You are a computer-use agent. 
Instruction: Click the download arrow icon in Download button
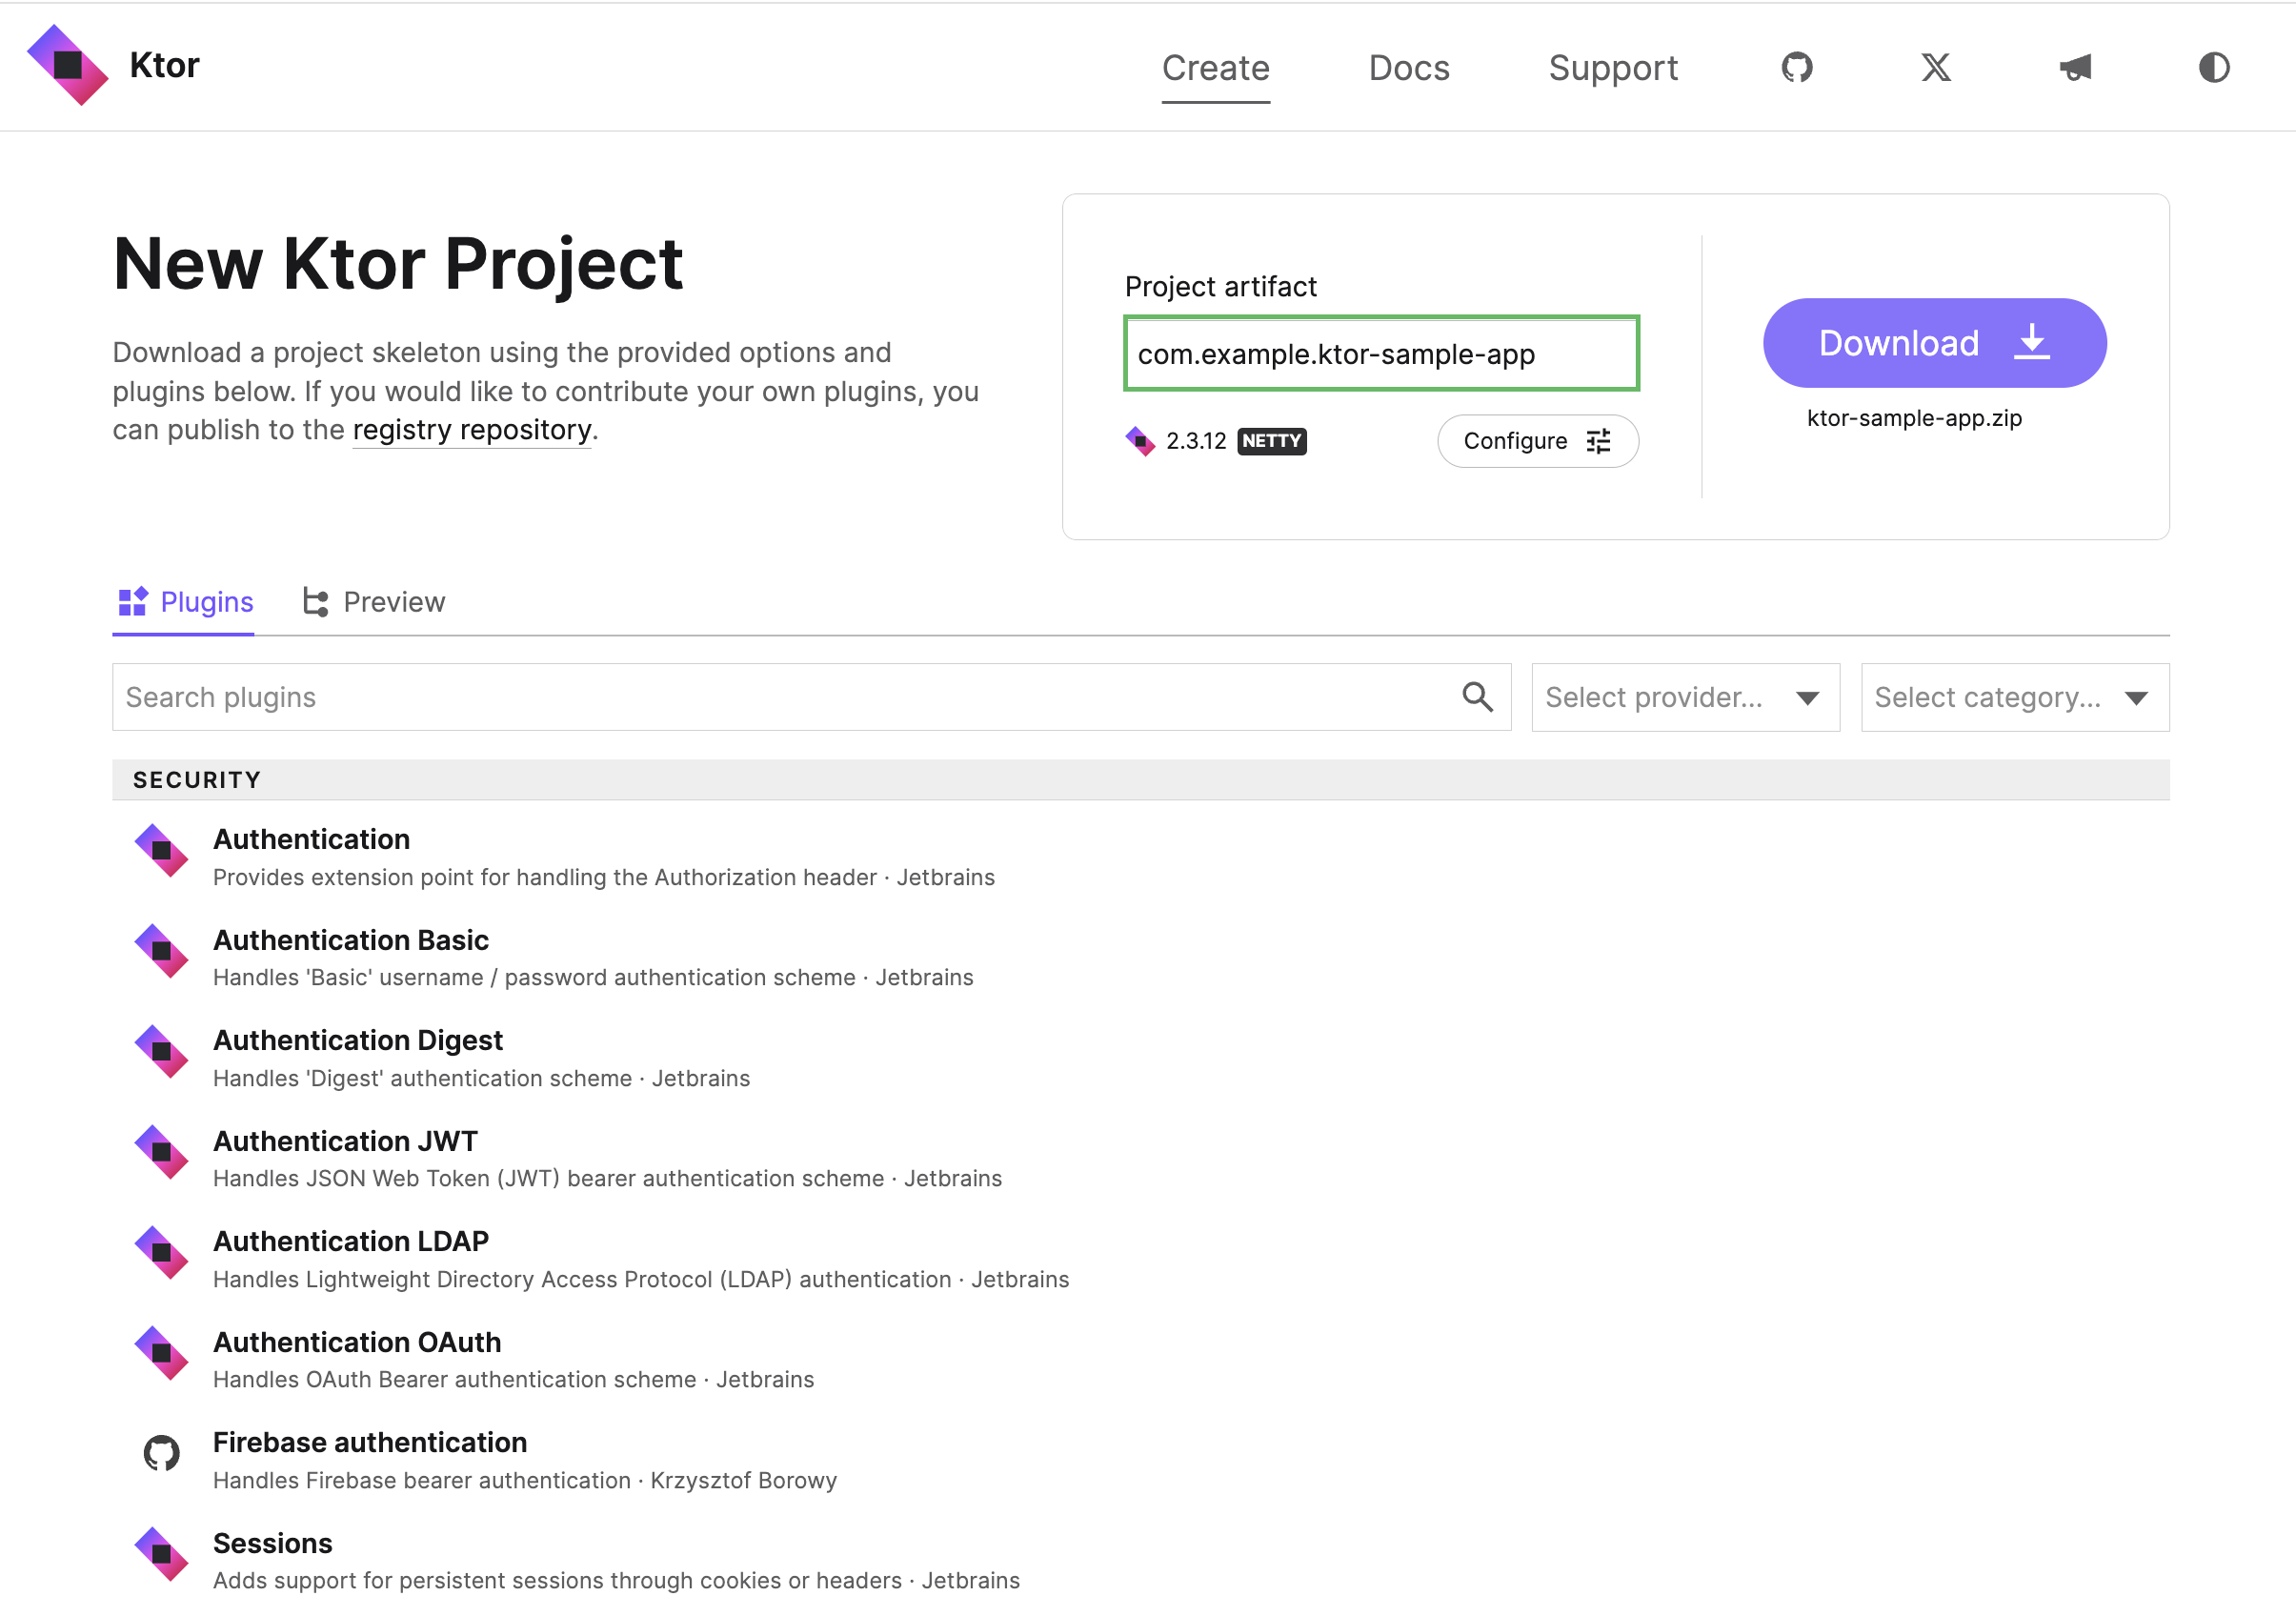coord(2031,342)
